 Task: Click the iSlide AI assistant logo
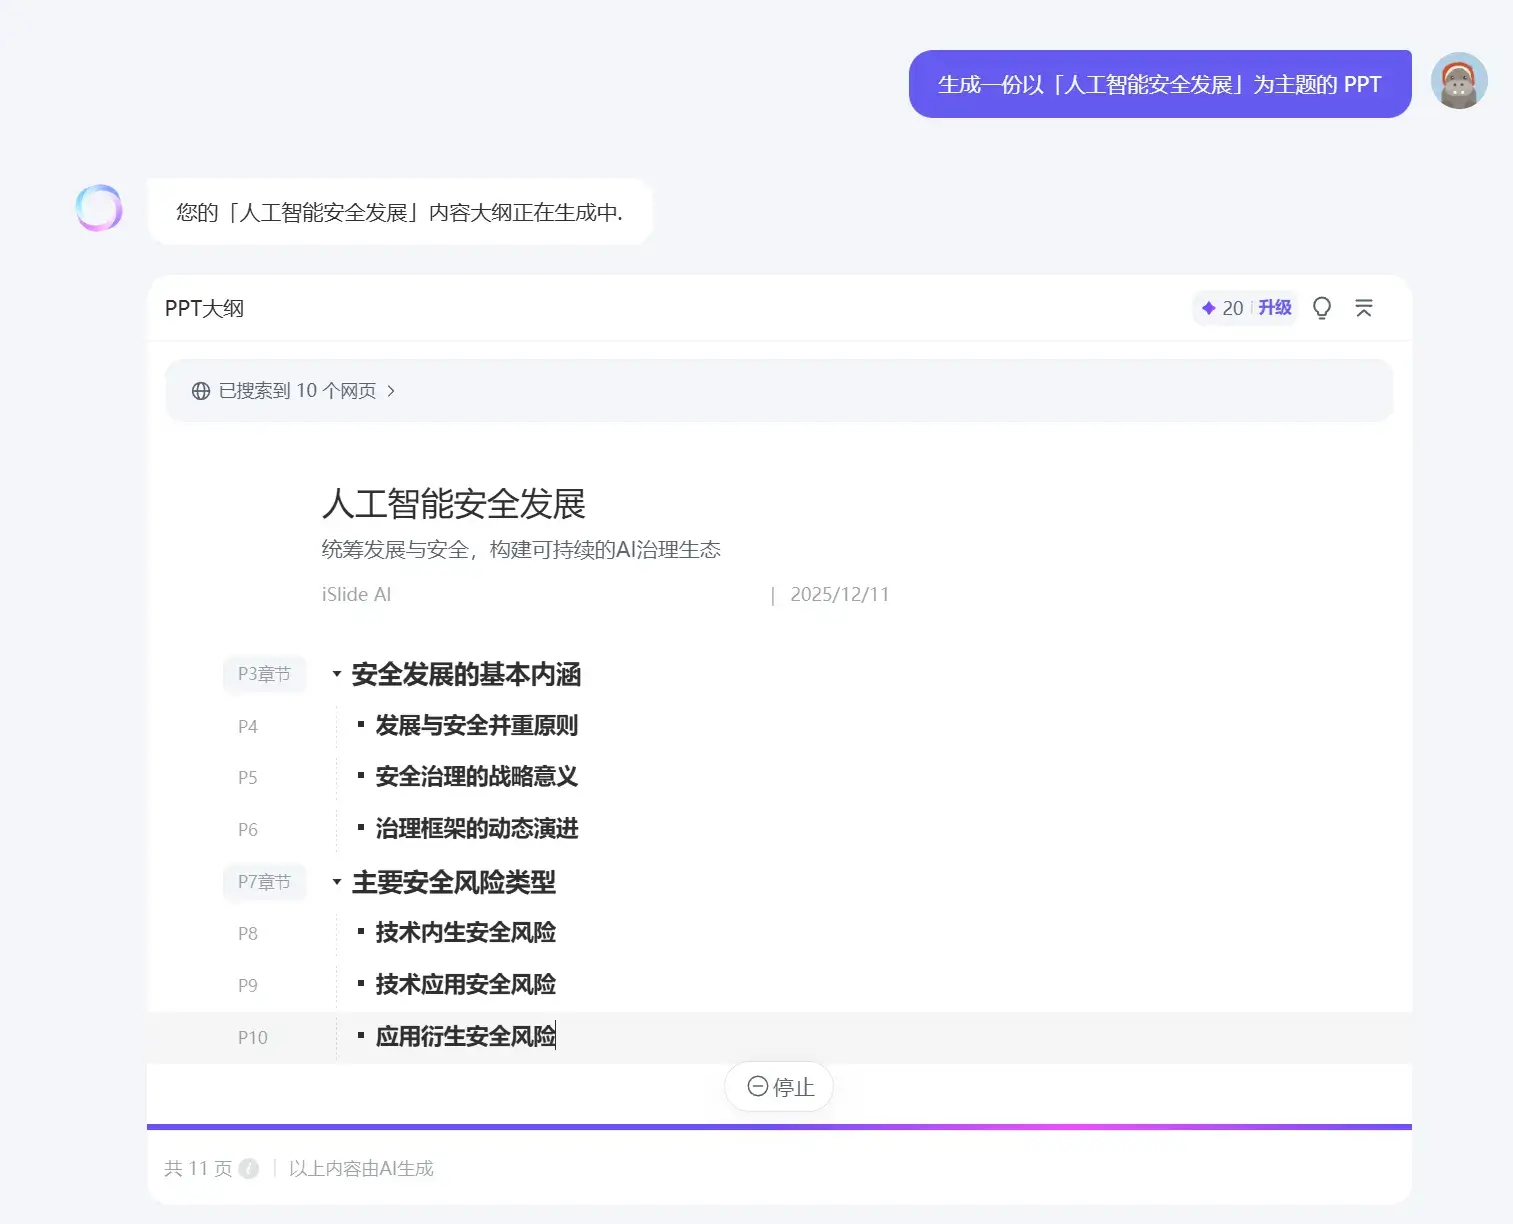click(x=99, y=208)
